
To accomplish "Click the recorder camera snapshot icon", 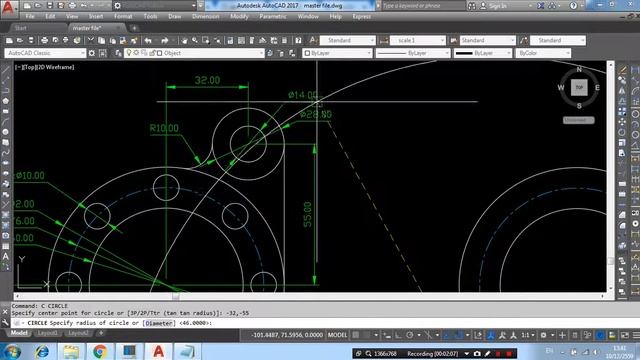I will point(477,353).
